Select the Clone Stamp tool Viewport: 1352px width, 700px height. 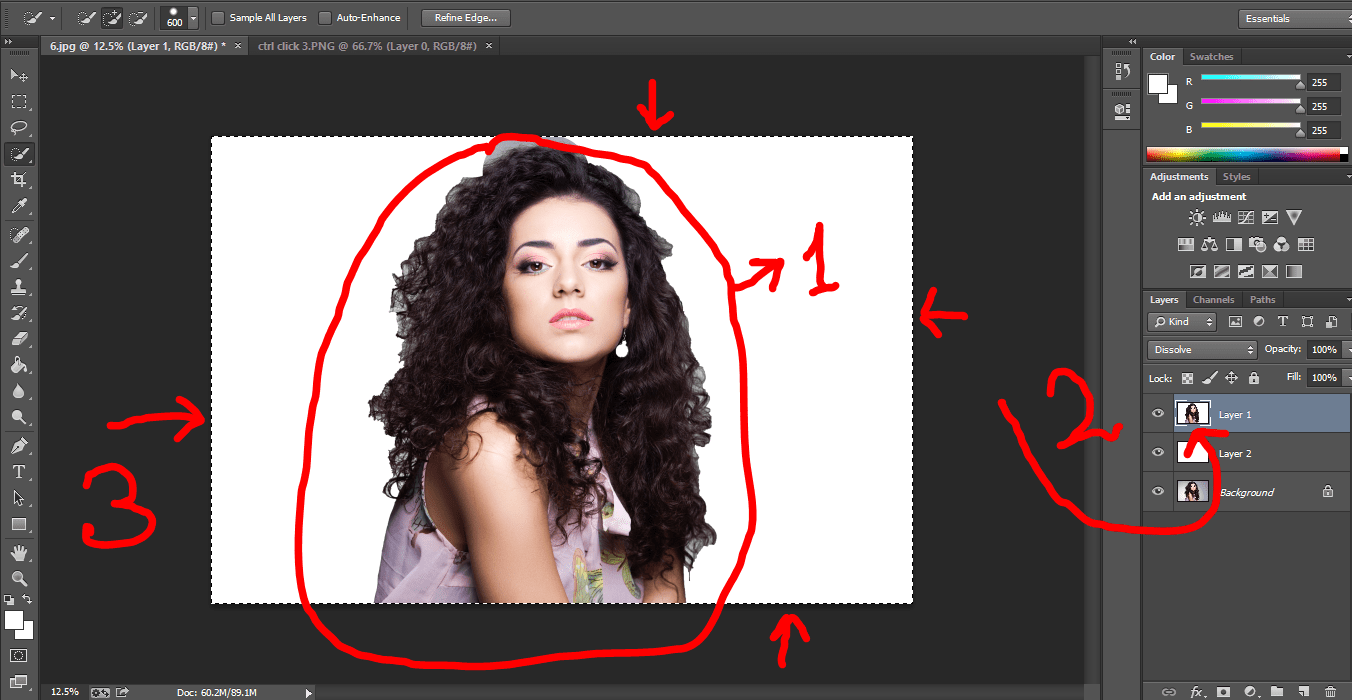coord(18,287)
